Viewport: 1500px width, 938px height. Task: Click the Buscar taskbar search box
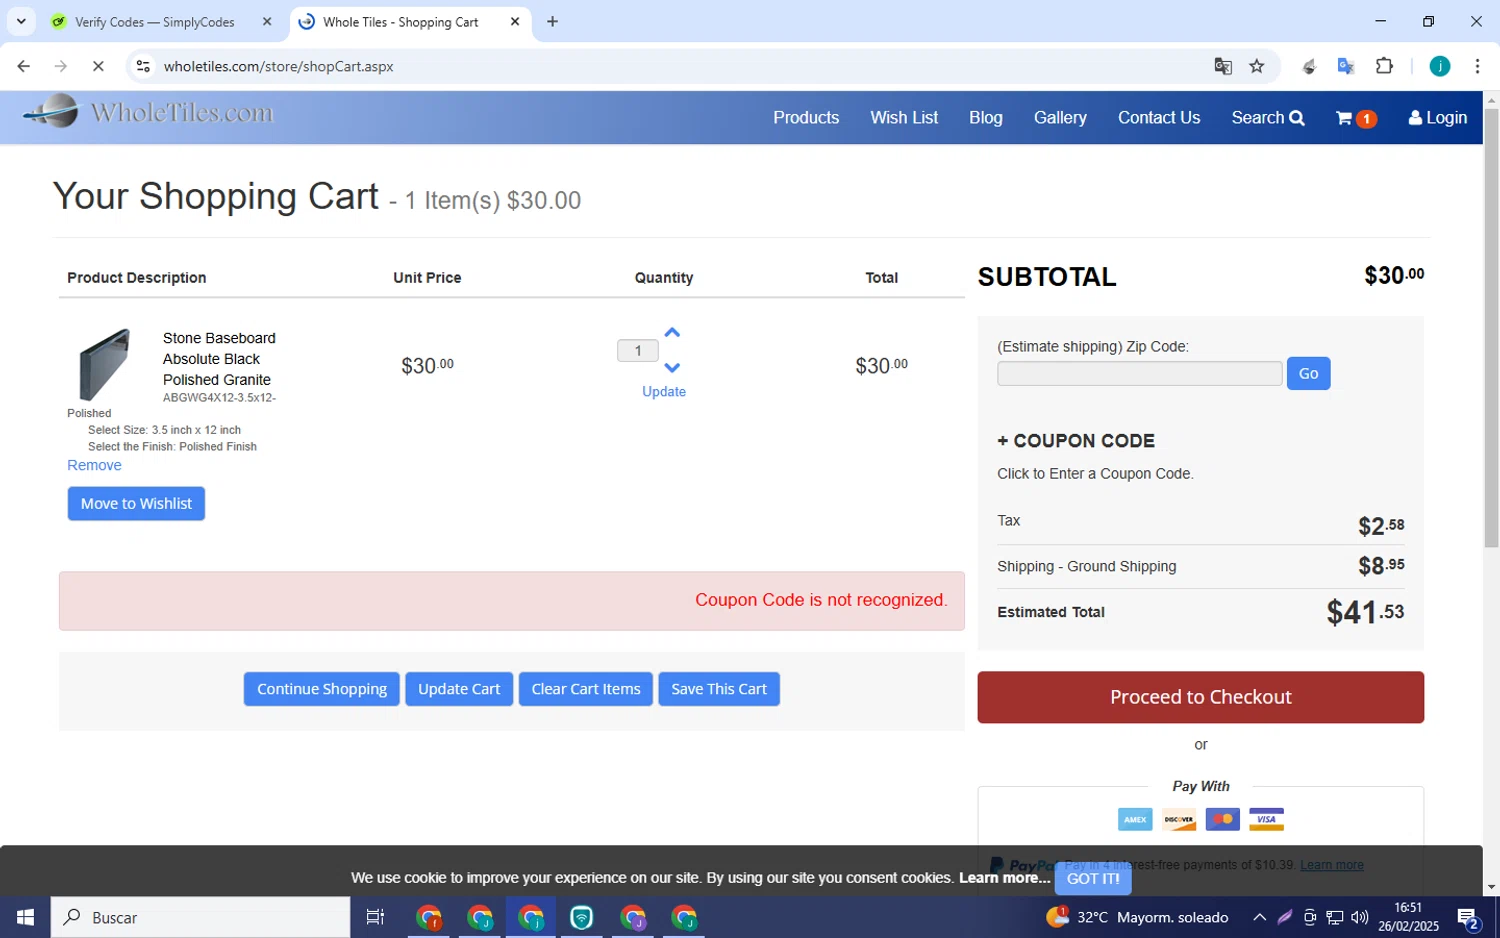tap(200, 917)
